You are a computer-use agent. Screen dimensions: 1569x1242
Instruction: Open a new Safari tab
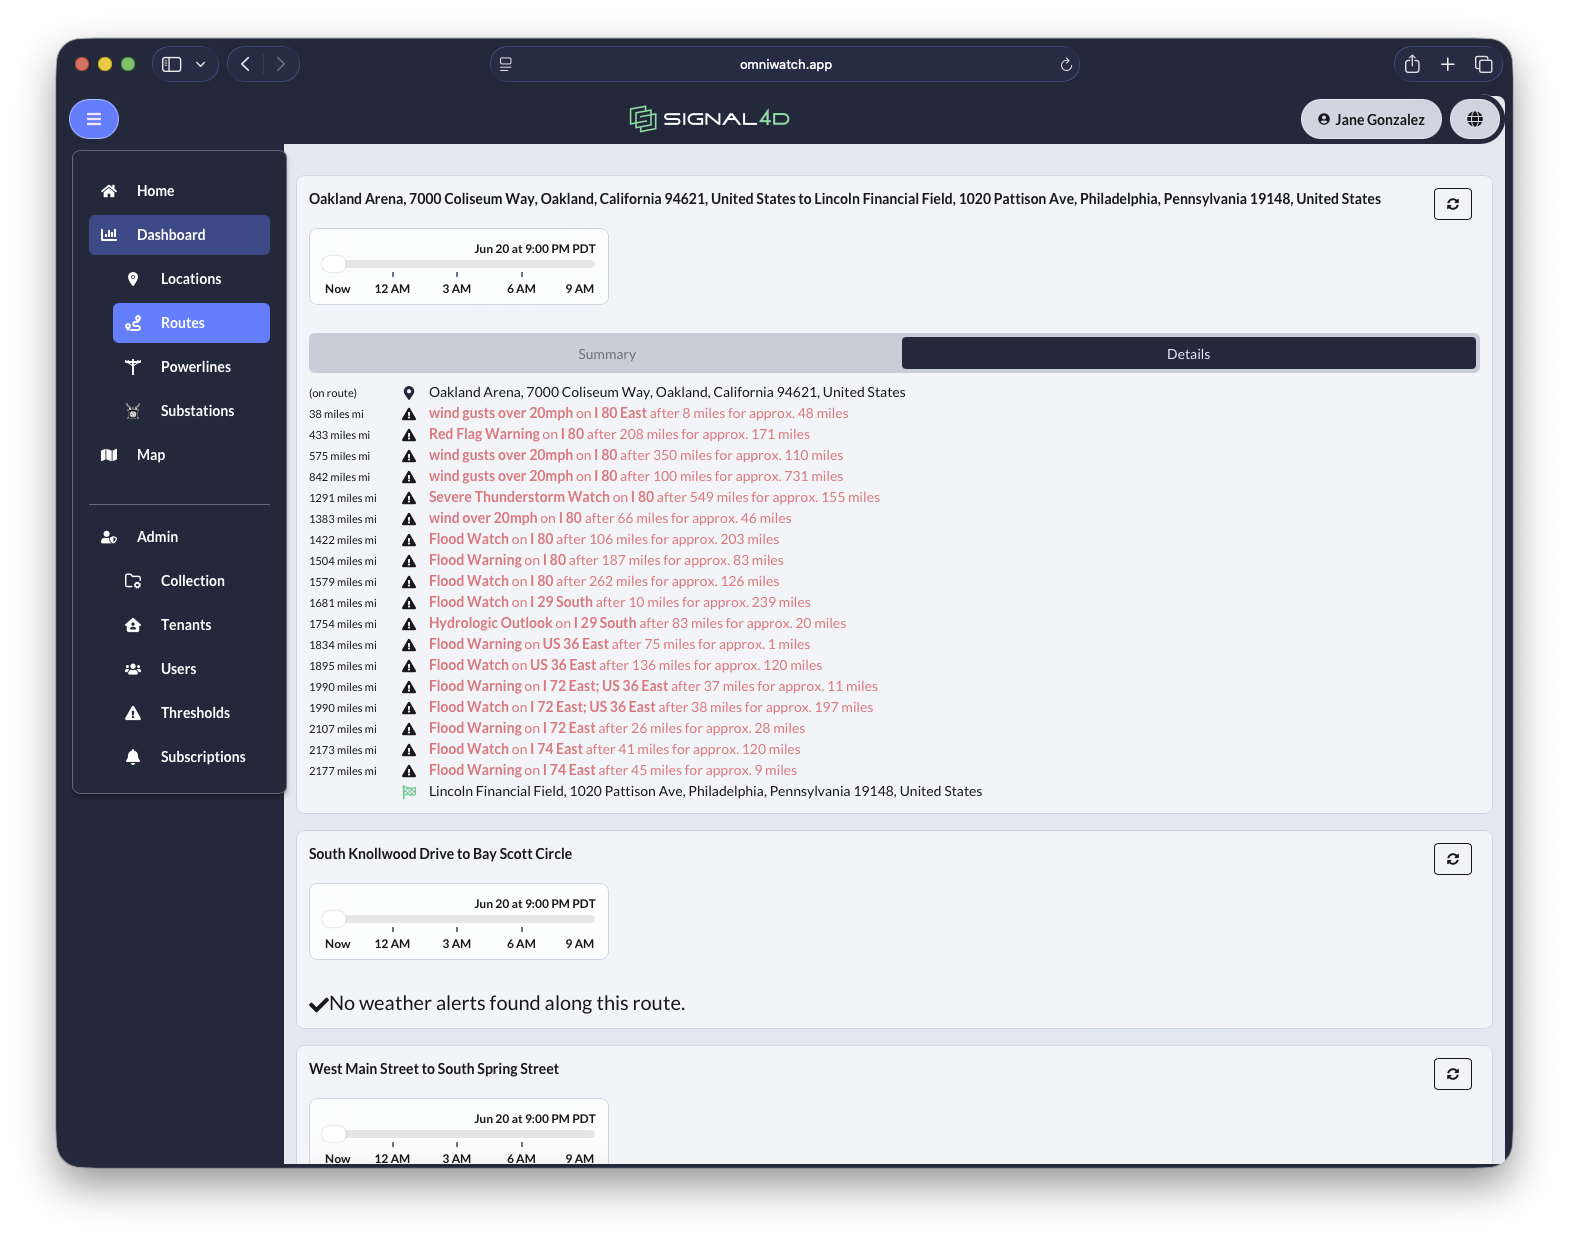1447,64
